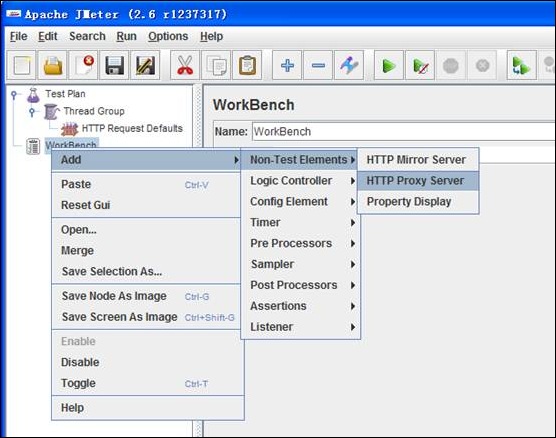
Task: Click the Thread Group spool icon
Action: point(51,112)
